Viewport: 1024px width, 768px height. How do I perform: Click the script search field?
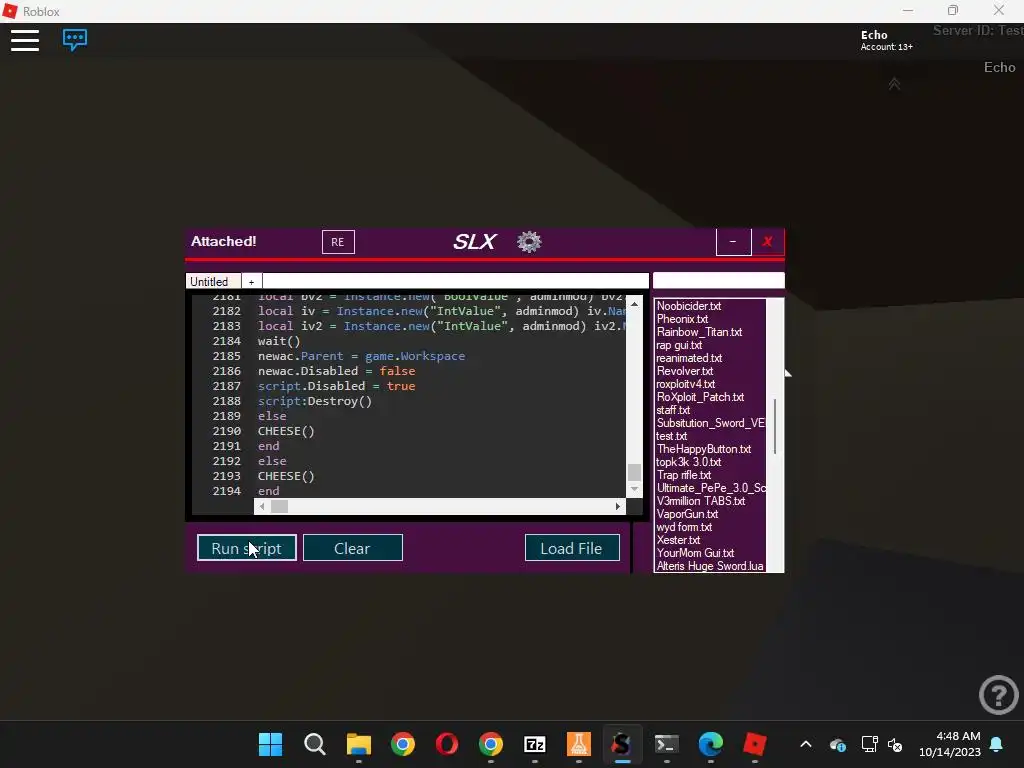pyautogui.click(x=718, y=281)
